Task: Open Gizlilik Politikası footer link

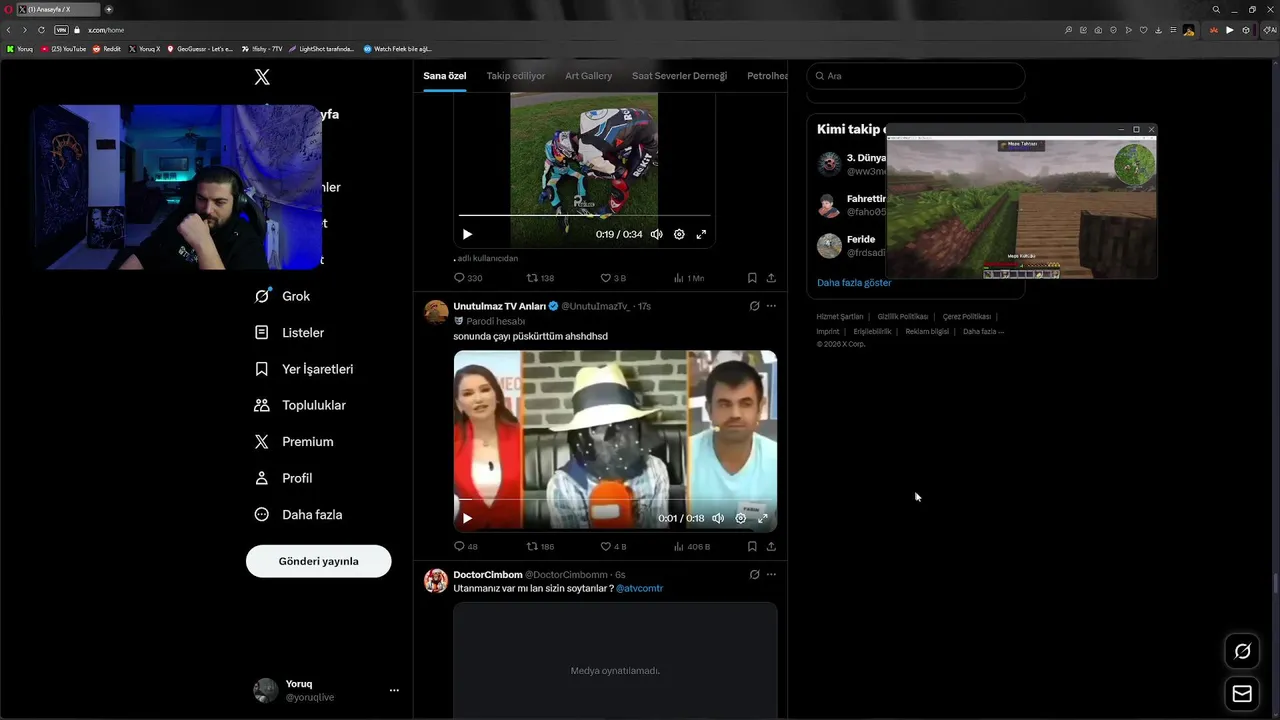Action: coord(902,316)
